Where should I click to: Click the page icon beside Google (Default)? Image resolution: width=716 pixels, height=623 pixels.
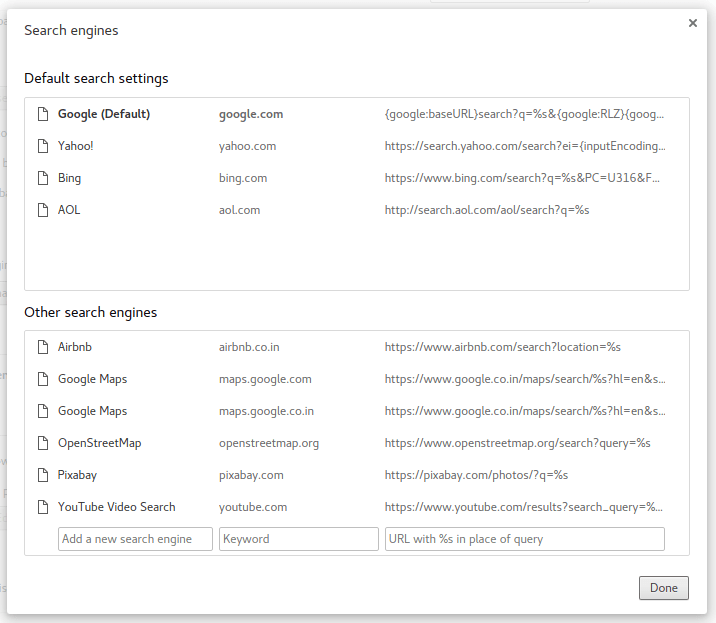[x=42, y=114]
